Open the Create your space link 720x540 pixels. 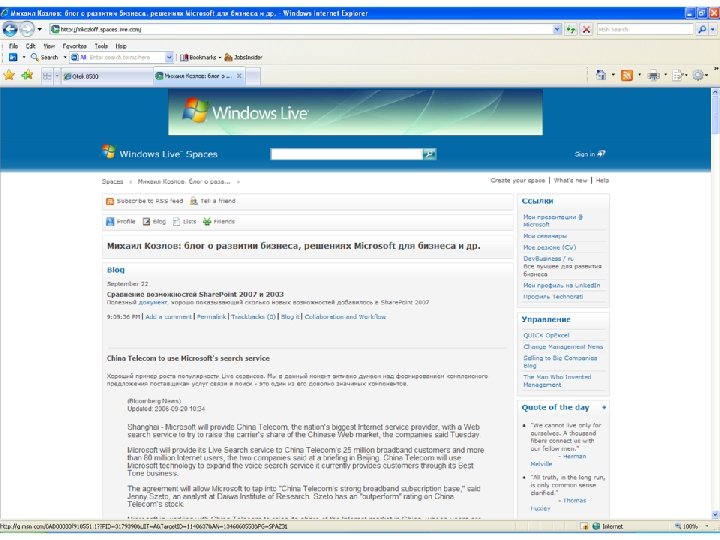518,180
